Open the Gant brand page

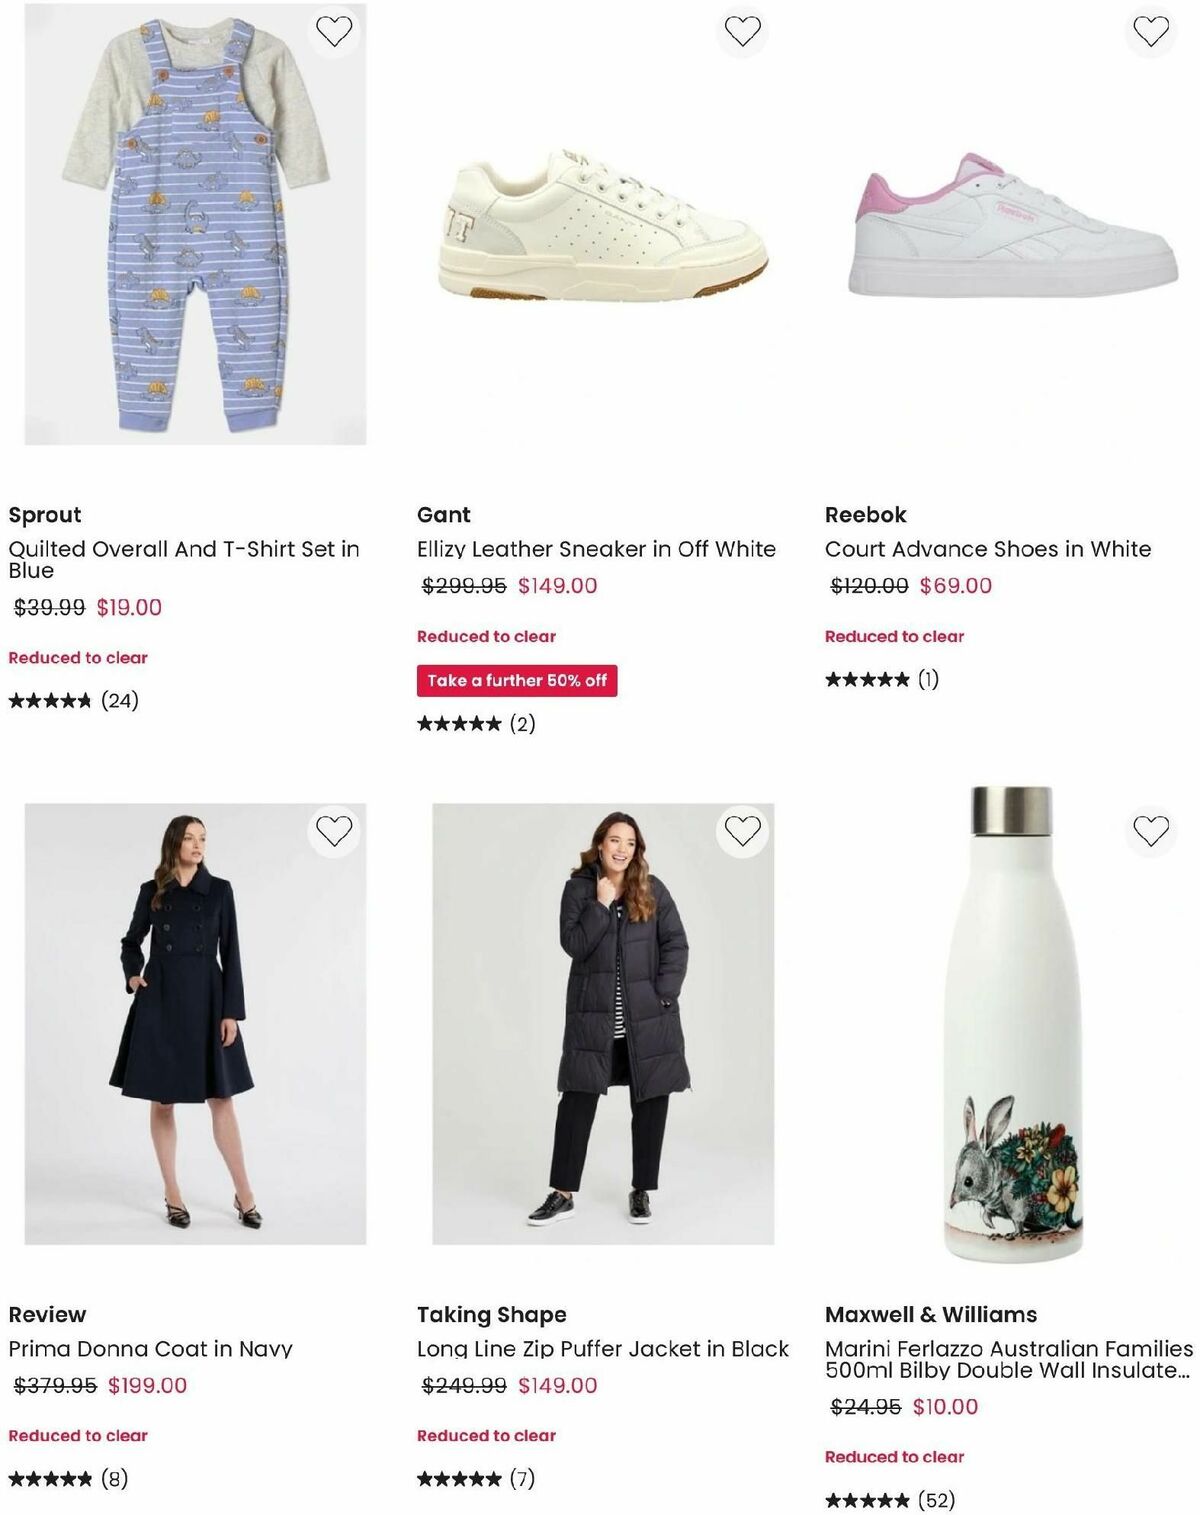click(x=443, y=514)
